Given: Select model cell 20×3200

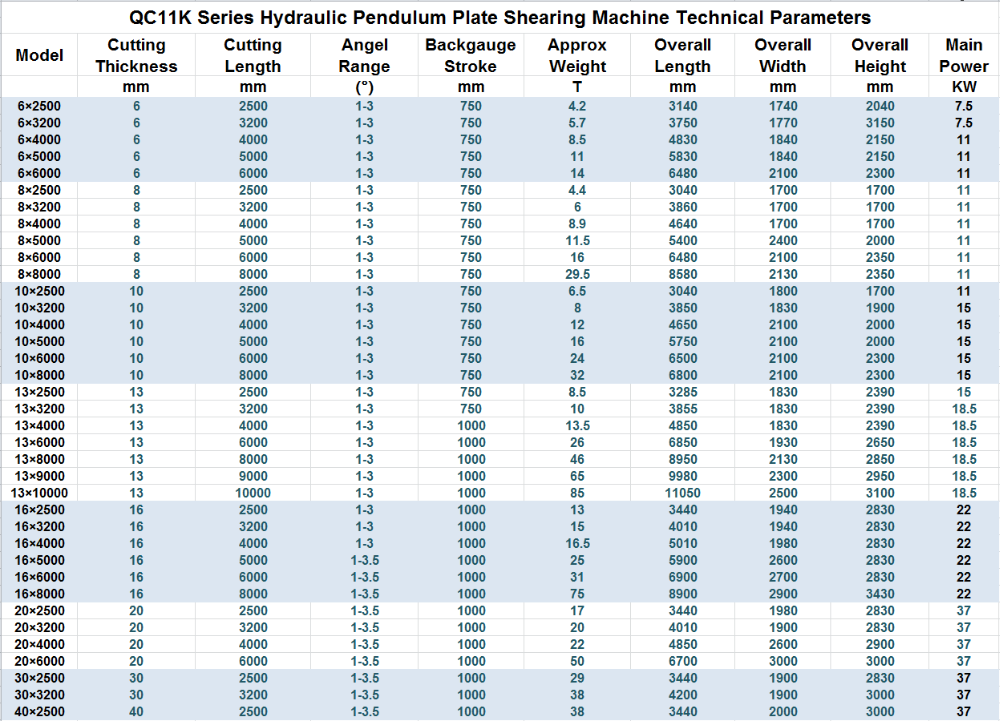Looking at the screenshot, I should click(39, 628).
